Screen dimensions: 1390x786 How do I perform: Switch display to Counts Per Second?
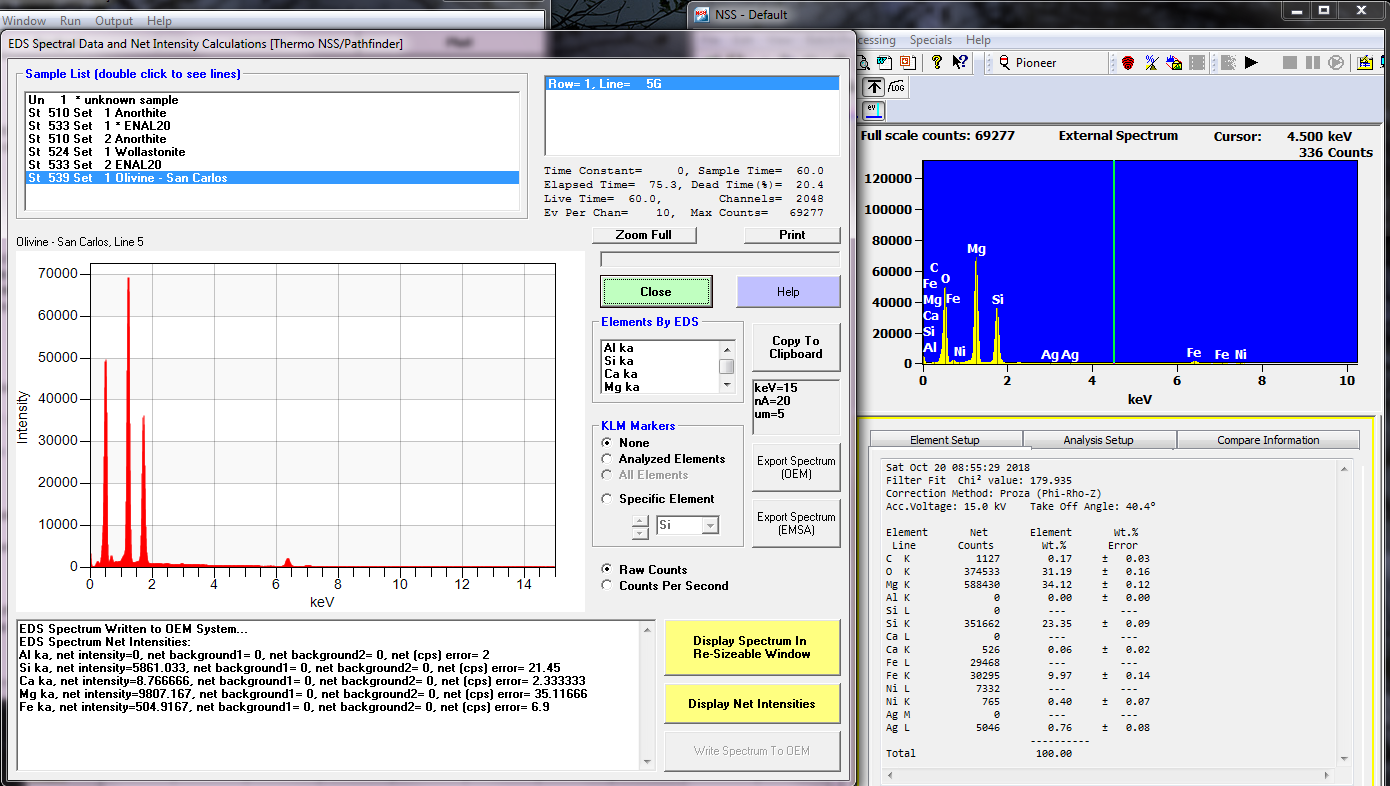click(606, 586)
